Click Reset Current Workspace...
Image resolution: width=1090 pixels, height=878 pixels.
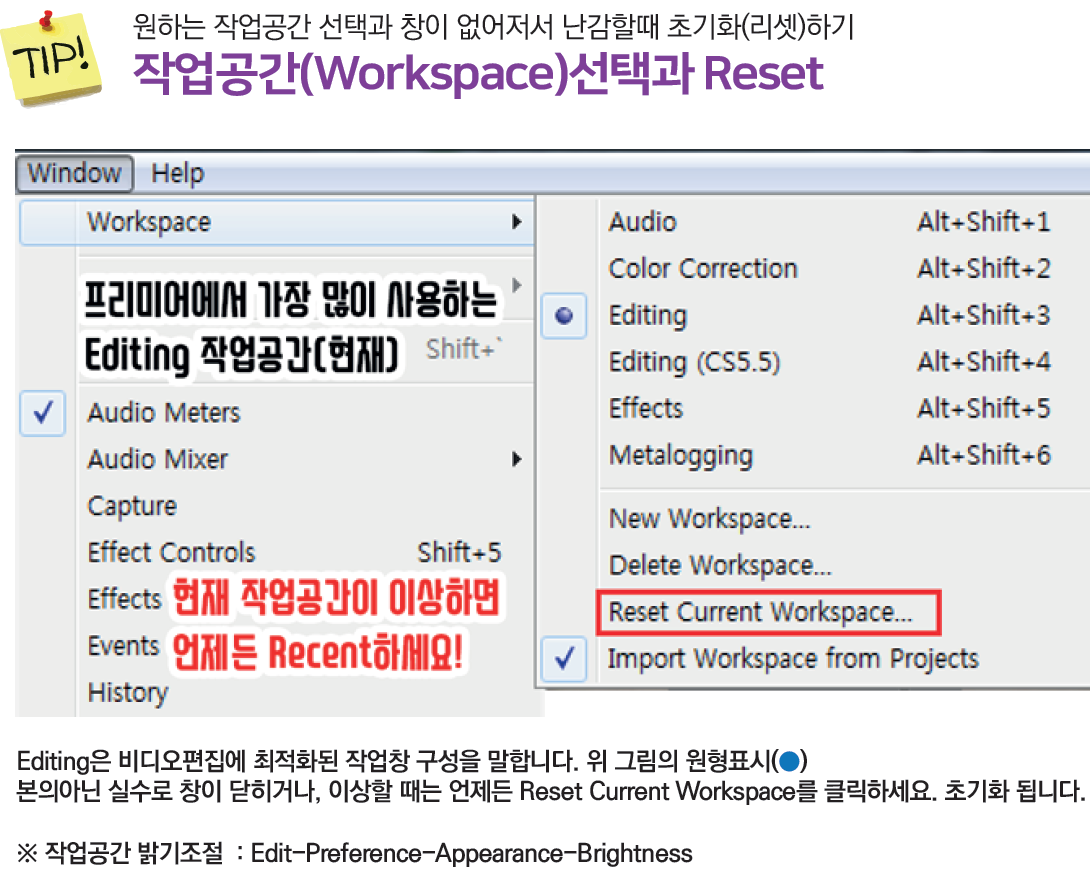[768, 612]
